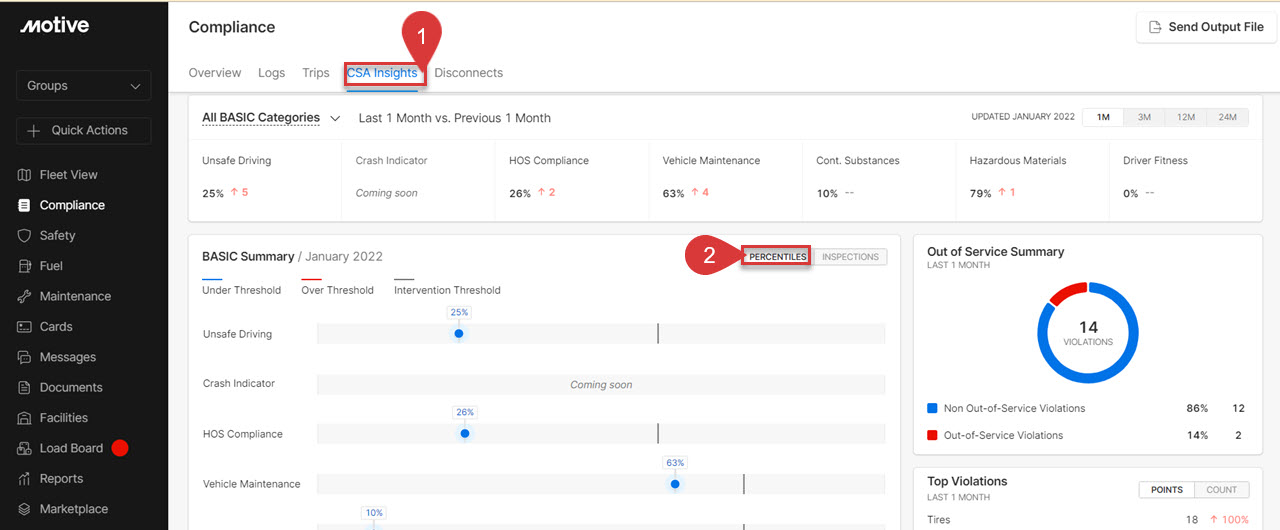This screenshot has width=1280, height=530.
Task: Click the Fuel pump icon
Action: click(x=25, y=266)
